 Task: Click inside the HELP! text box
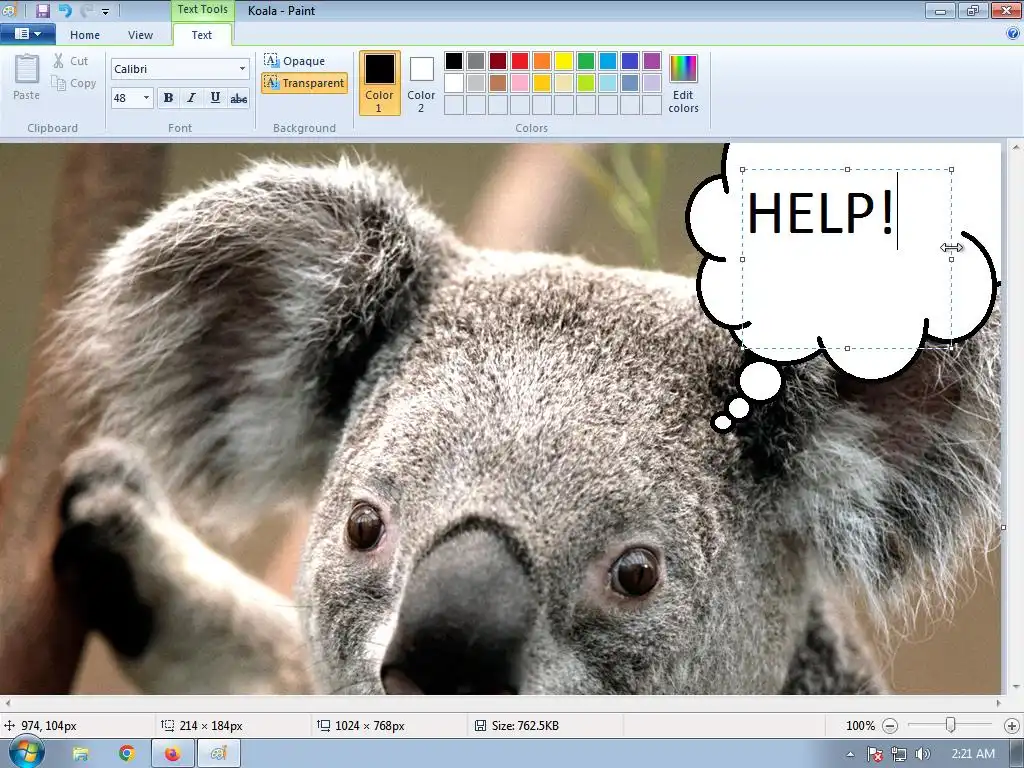pos(847,259)
